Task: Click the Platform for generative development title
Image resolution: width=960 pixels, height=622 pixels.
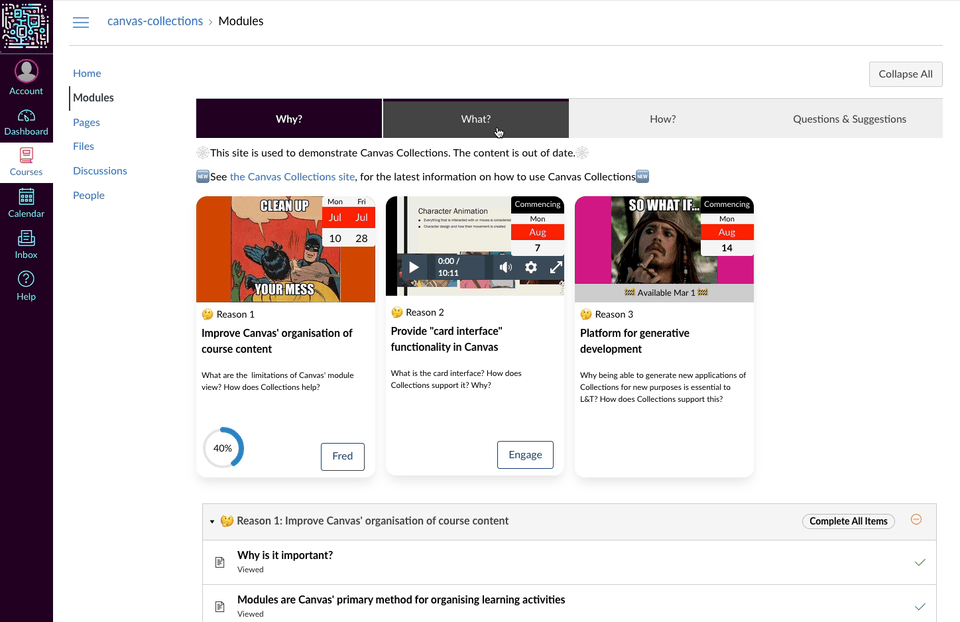Action: 635,341
